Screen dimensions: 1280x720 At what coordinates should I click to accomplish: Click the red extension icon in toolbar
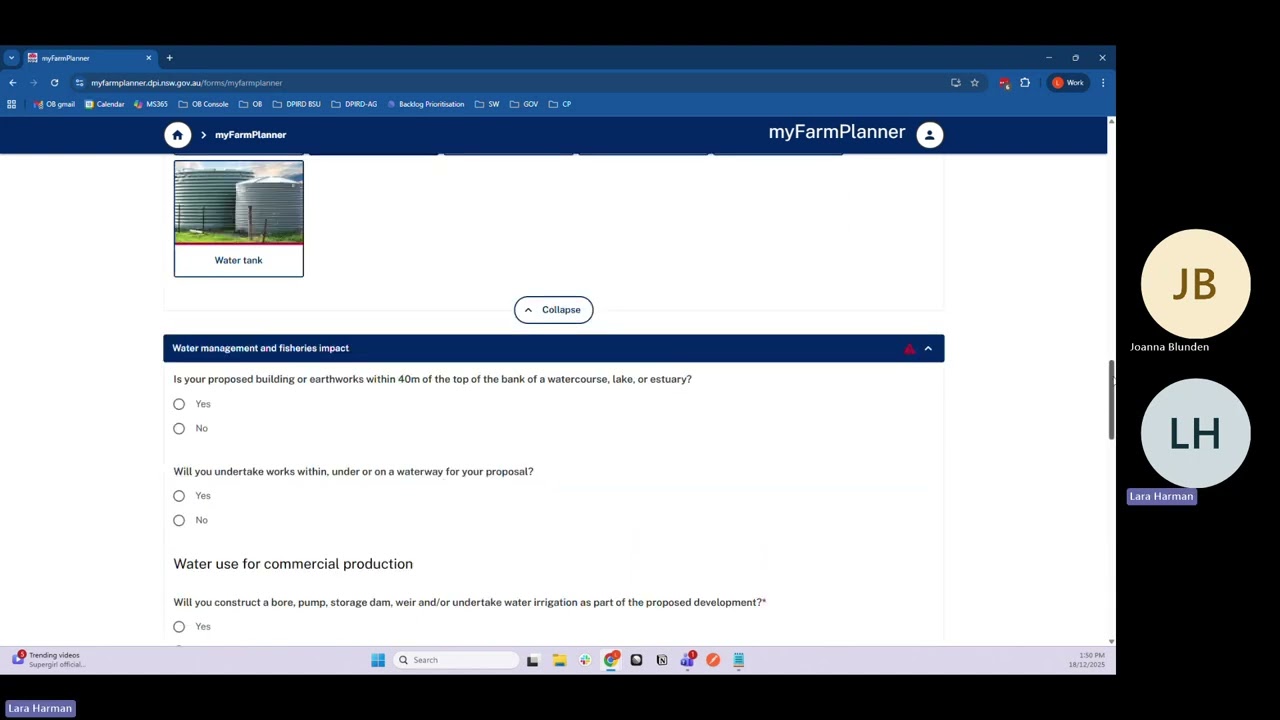[x=1004, y=83]
